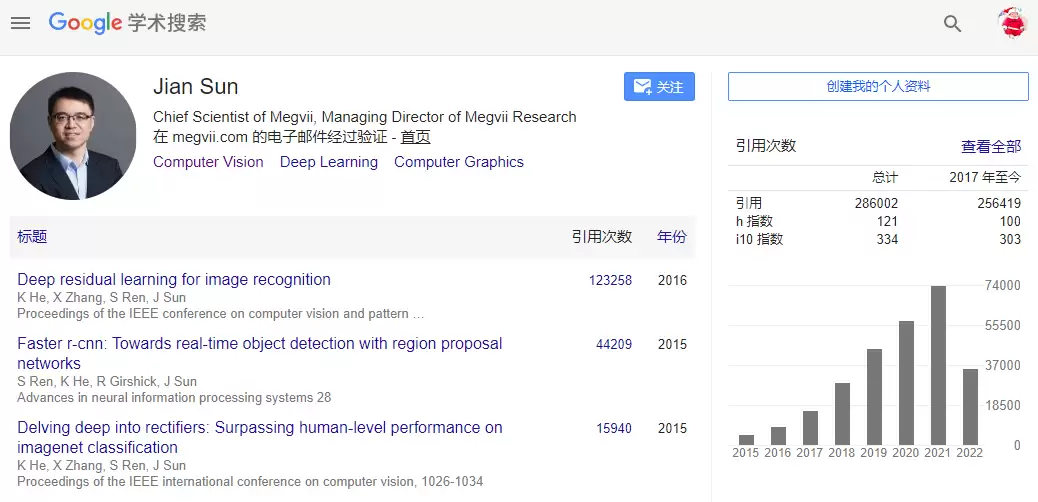Open the Faster r-cnn paper title
This screenshot has height=502, width=1038.
(x=260, y=354)
